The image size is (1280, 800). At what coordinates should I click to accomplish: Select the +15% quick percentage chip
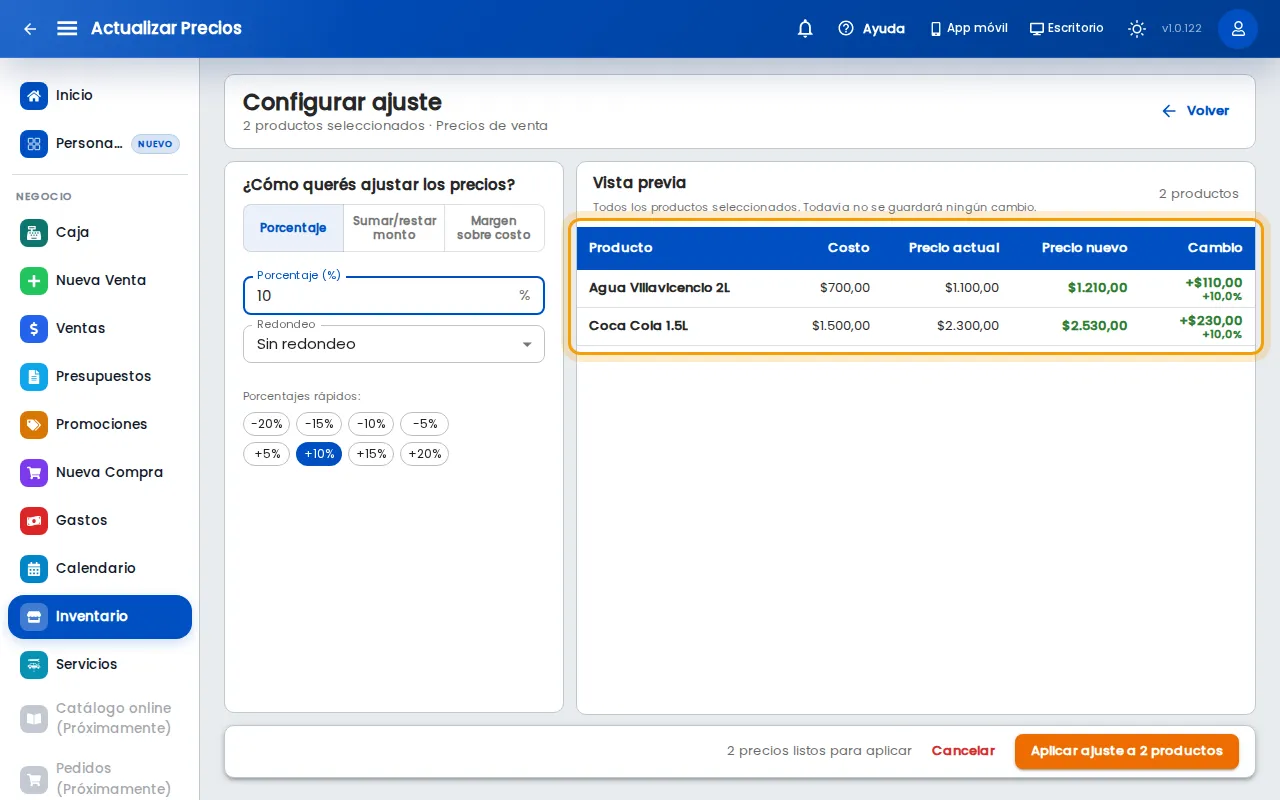371,454
